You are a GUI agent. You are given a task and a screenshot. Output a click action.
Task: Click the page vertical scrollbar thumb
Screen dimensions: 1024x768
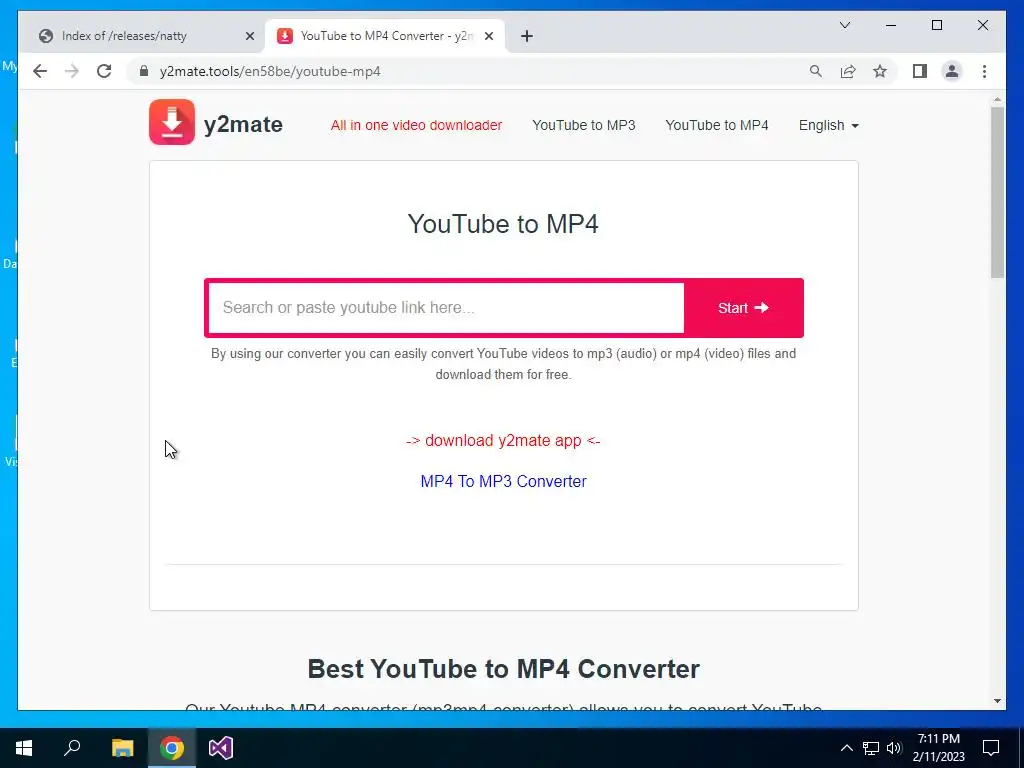(997, 193)
